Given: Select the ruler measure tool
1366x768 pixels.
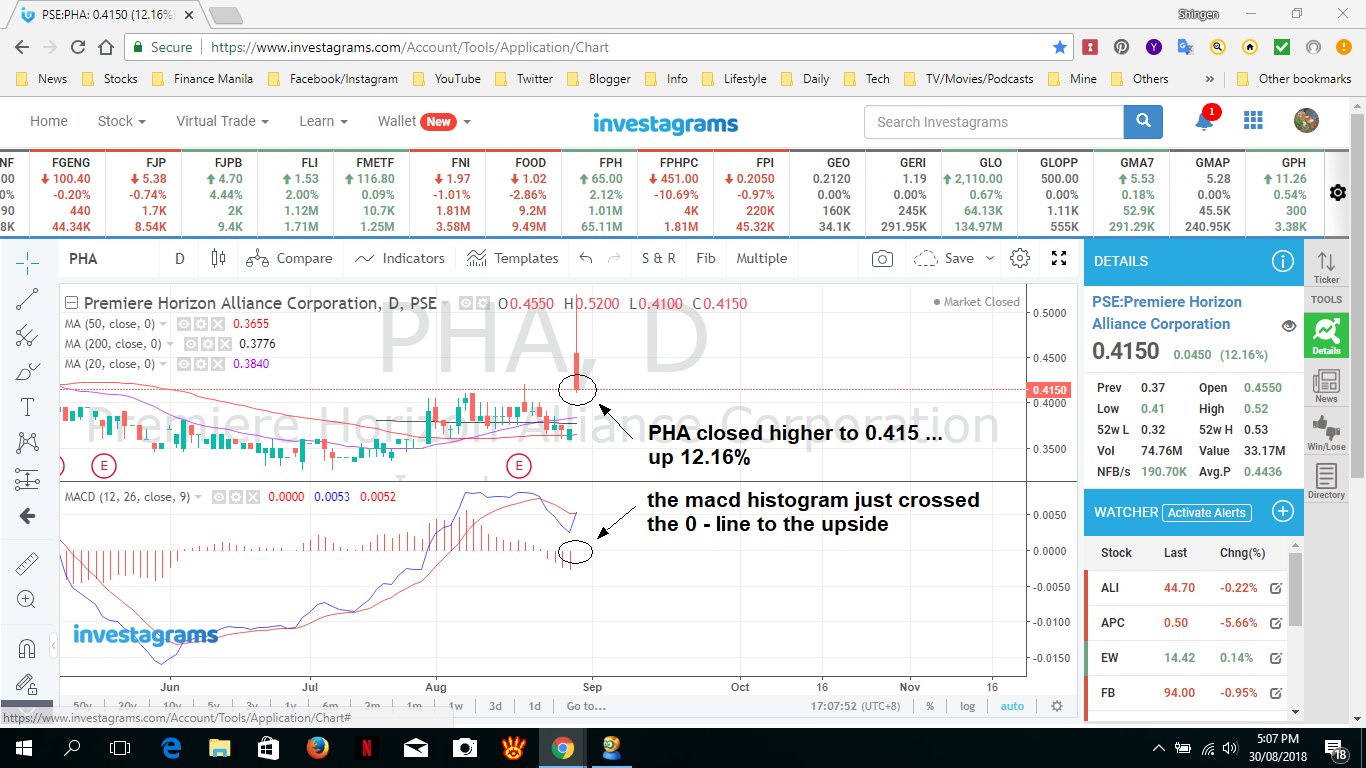Looking at the screenshot, I should [27, 564].
